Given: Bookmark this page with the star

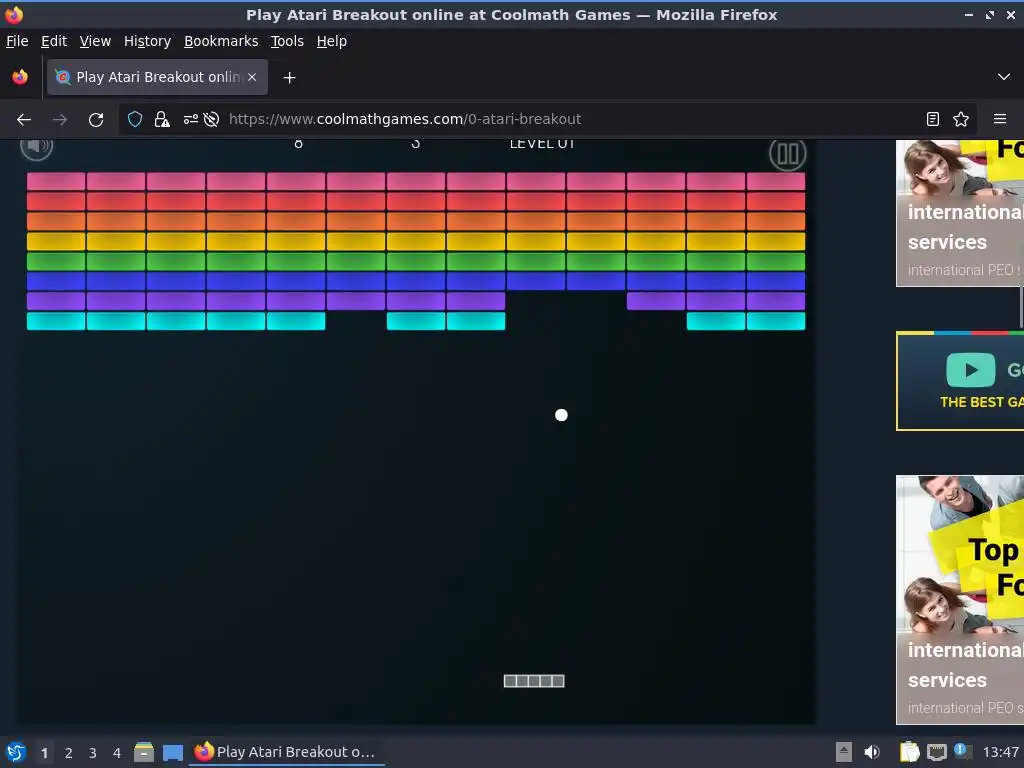Looking at the screenshot, I should tap(961, 120).
